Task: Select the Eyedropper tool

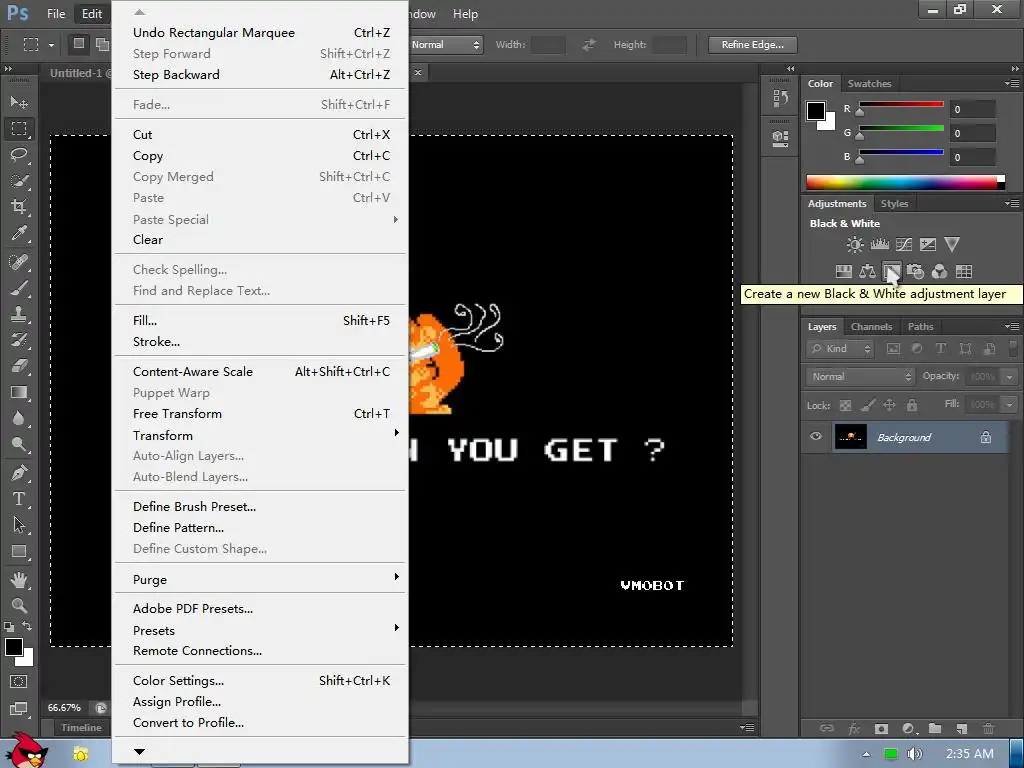Action: 19,233
